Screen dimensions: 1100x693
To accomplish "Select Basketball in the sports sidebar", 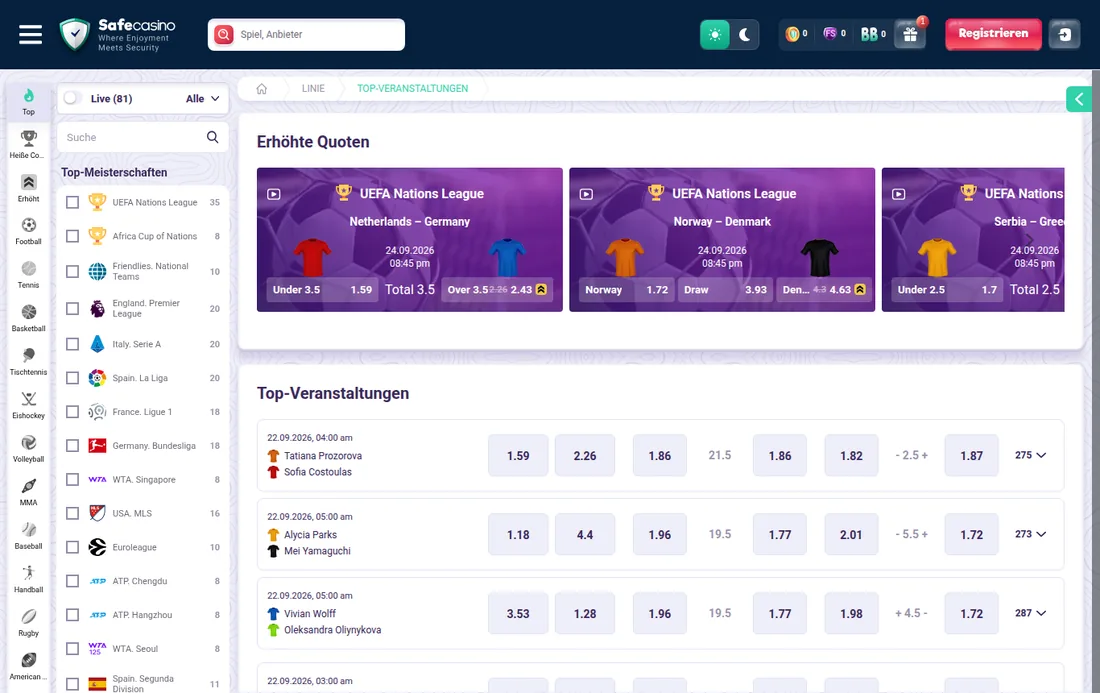I will click(28, 318).
